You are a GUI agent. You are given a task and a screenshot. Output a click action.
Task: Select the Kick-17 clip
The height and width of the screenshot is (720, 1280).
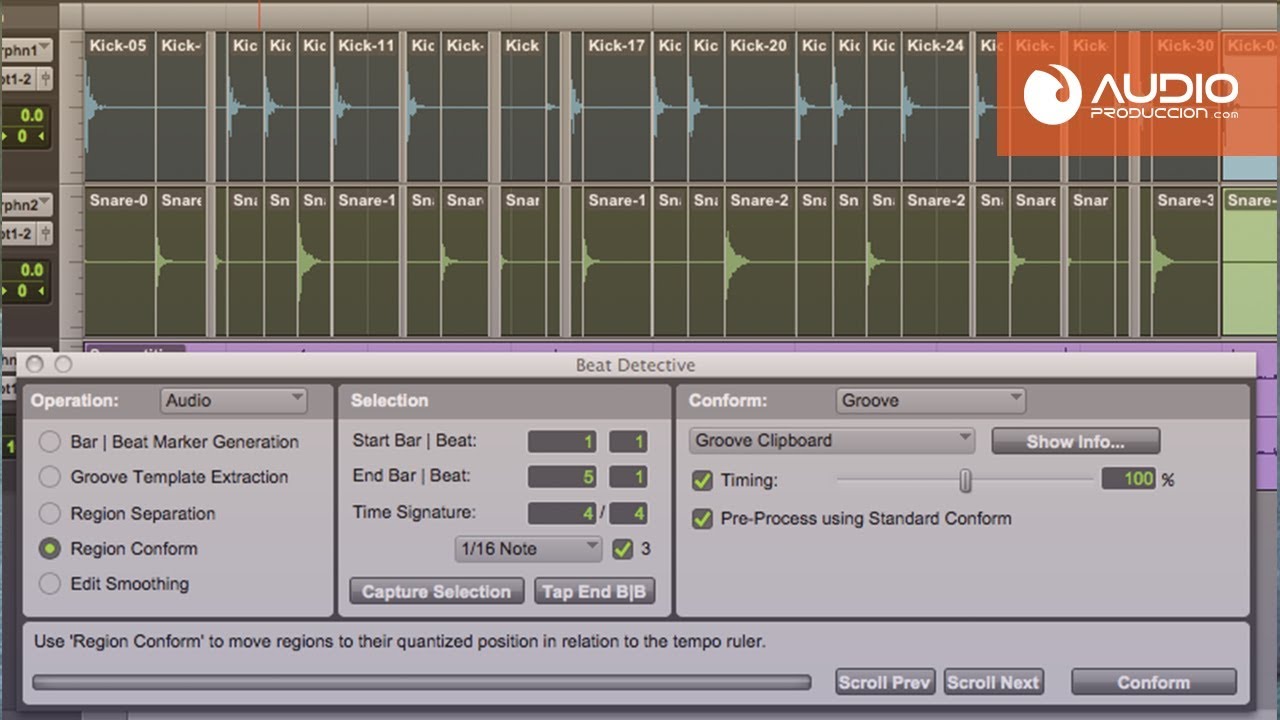point(617,107)
